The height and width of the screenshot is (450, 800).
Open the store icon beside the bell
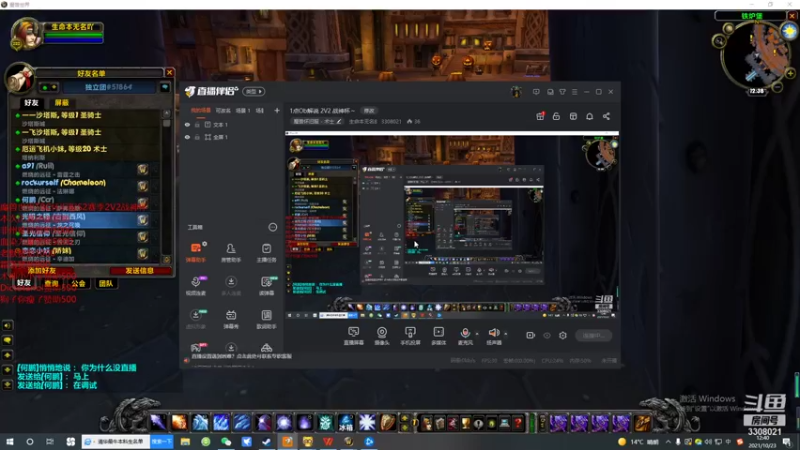[573, 116]
